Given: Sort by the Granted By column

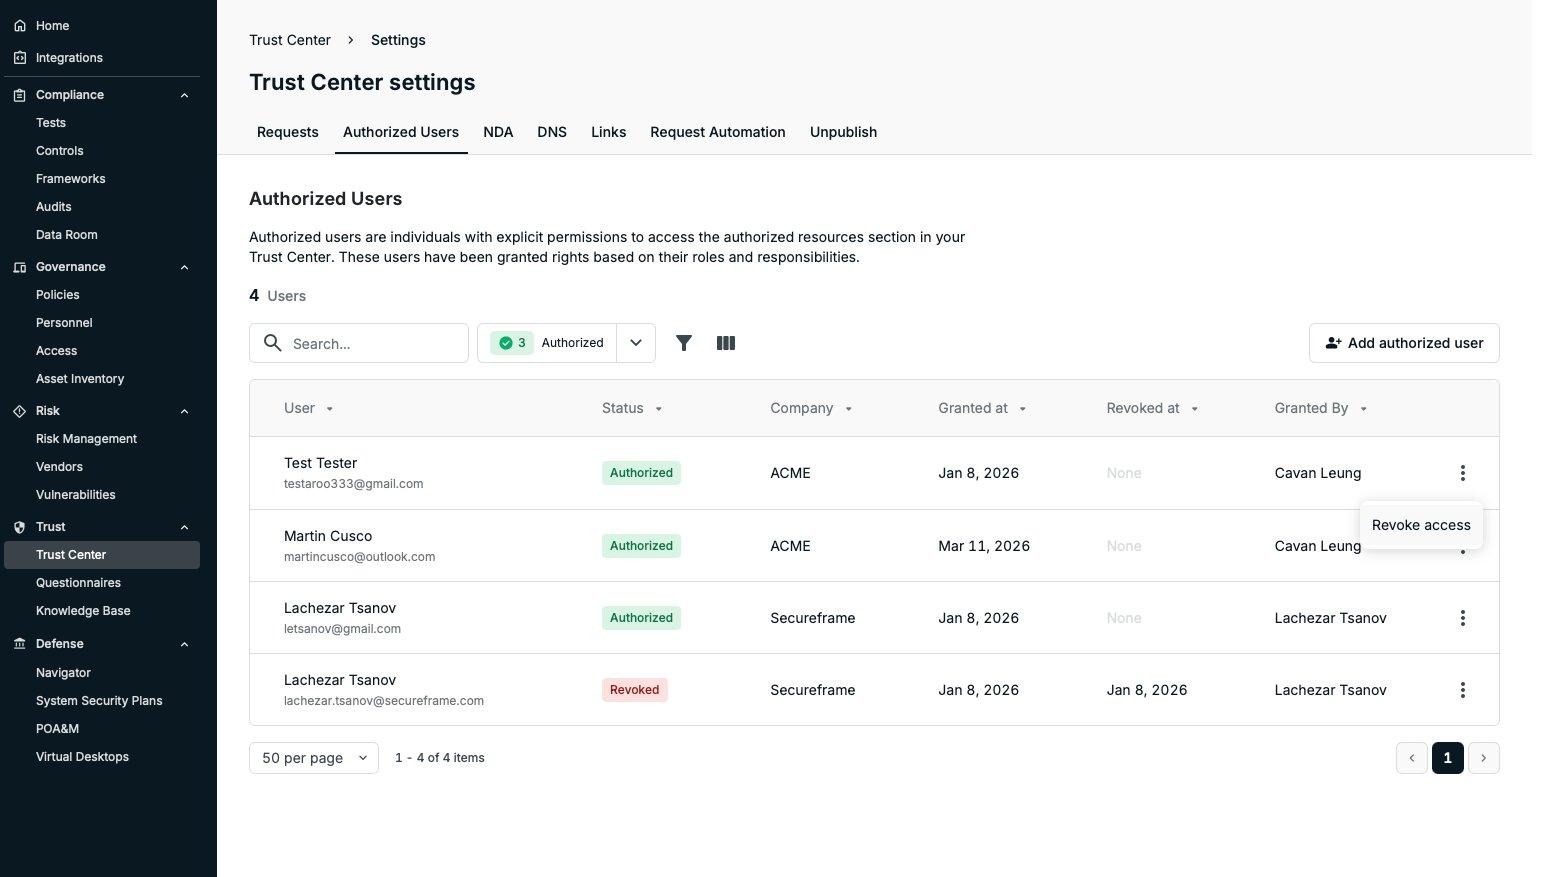Looking at the screenshot, I should point(1320,408).
